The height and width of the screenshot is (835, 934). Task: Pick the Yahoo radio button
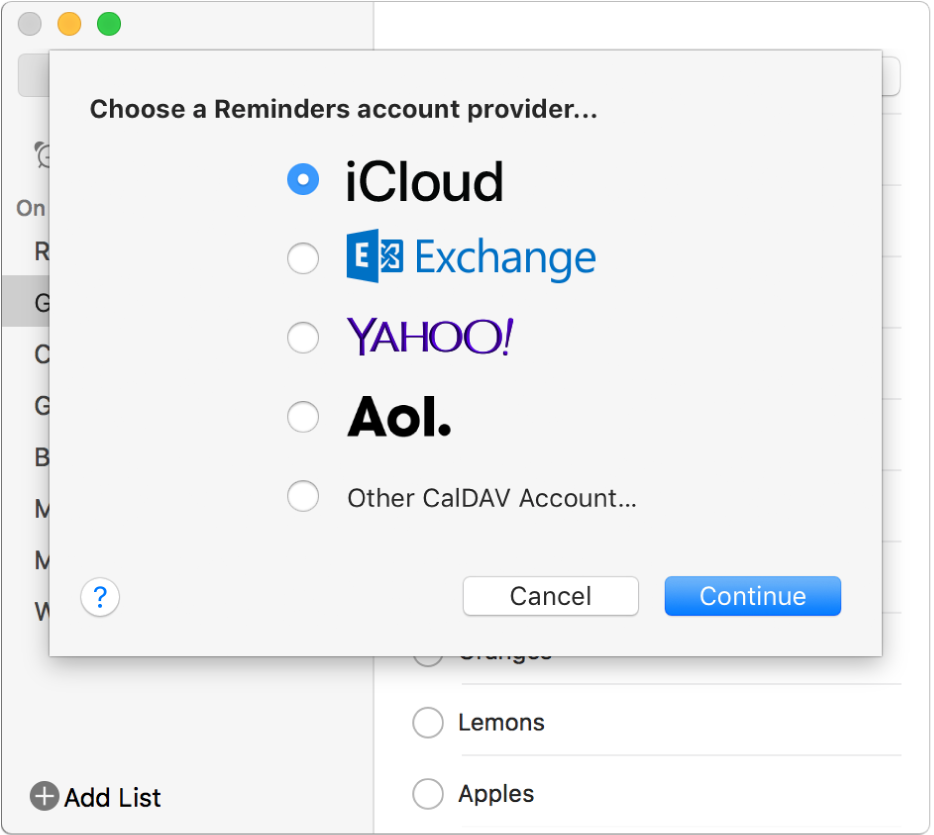[303, 338]
